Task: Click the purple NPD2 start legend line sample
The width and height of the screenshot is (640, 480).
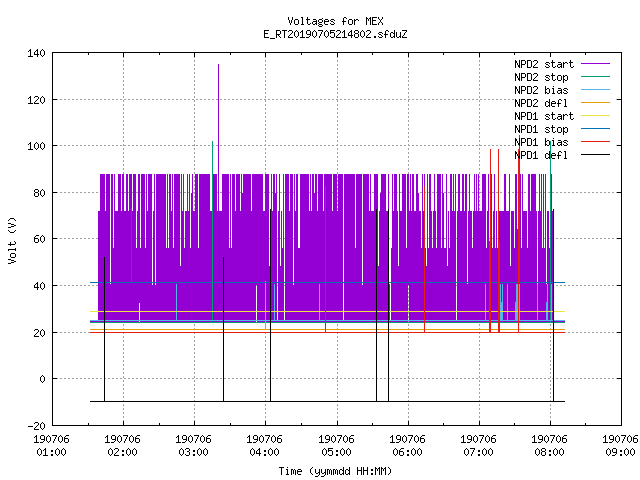Action: (595, 64)
